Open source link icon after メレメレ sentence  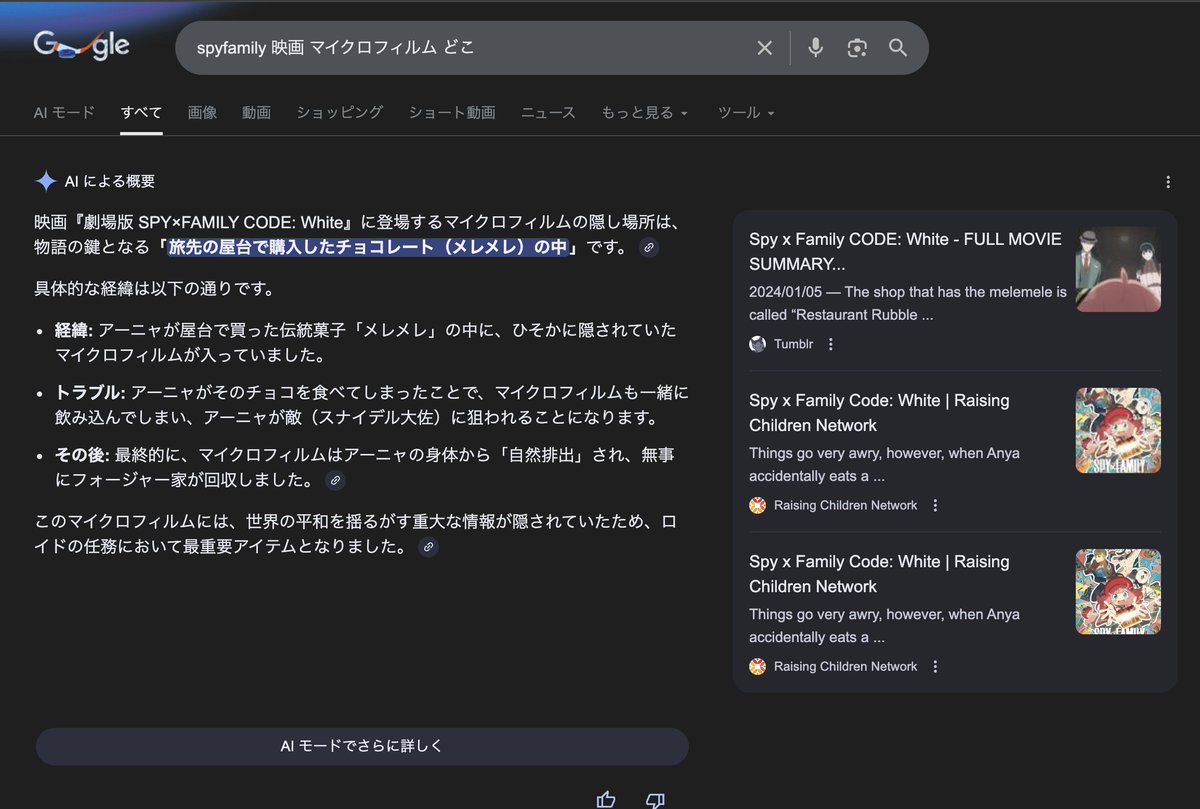pos(649,247)
